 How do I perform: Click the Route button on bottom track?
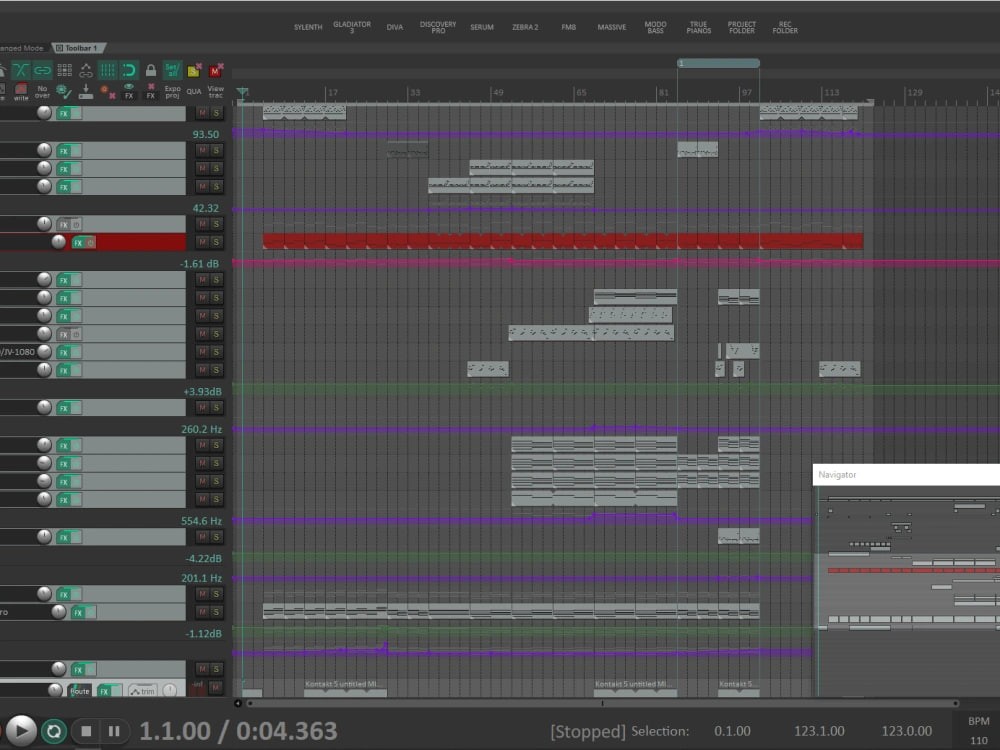tap(80, 691)
